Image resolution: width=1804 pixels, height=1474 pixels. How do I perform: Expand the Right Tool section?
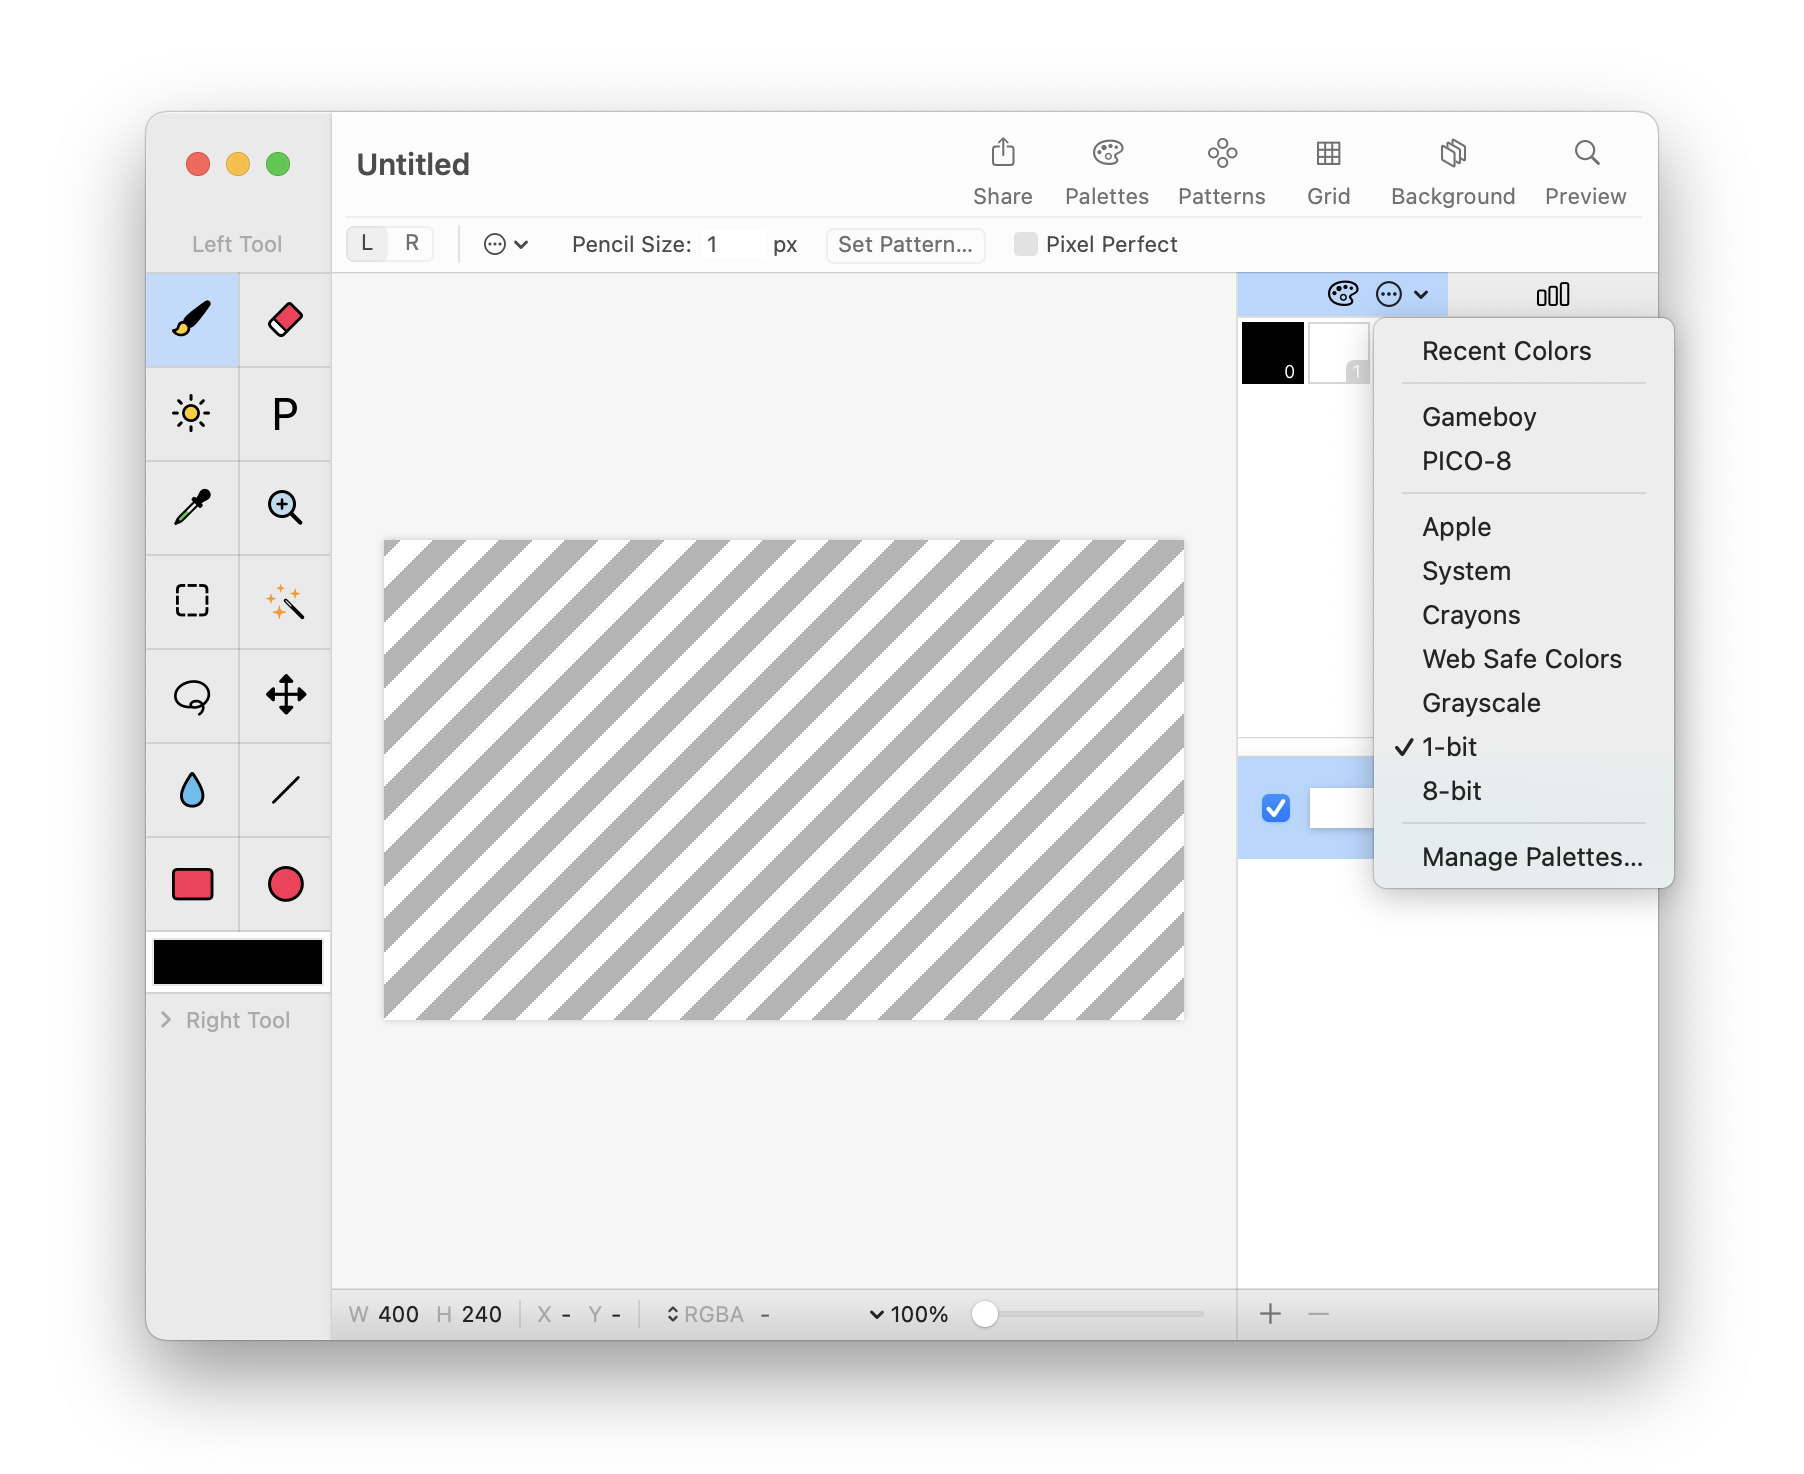[x=167, y=1020]
